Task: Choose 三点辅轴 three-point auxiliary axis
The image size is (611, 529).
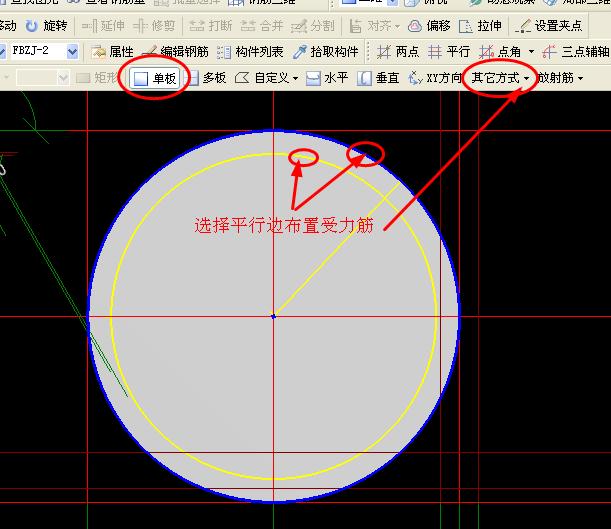Action: click(576, 51)
